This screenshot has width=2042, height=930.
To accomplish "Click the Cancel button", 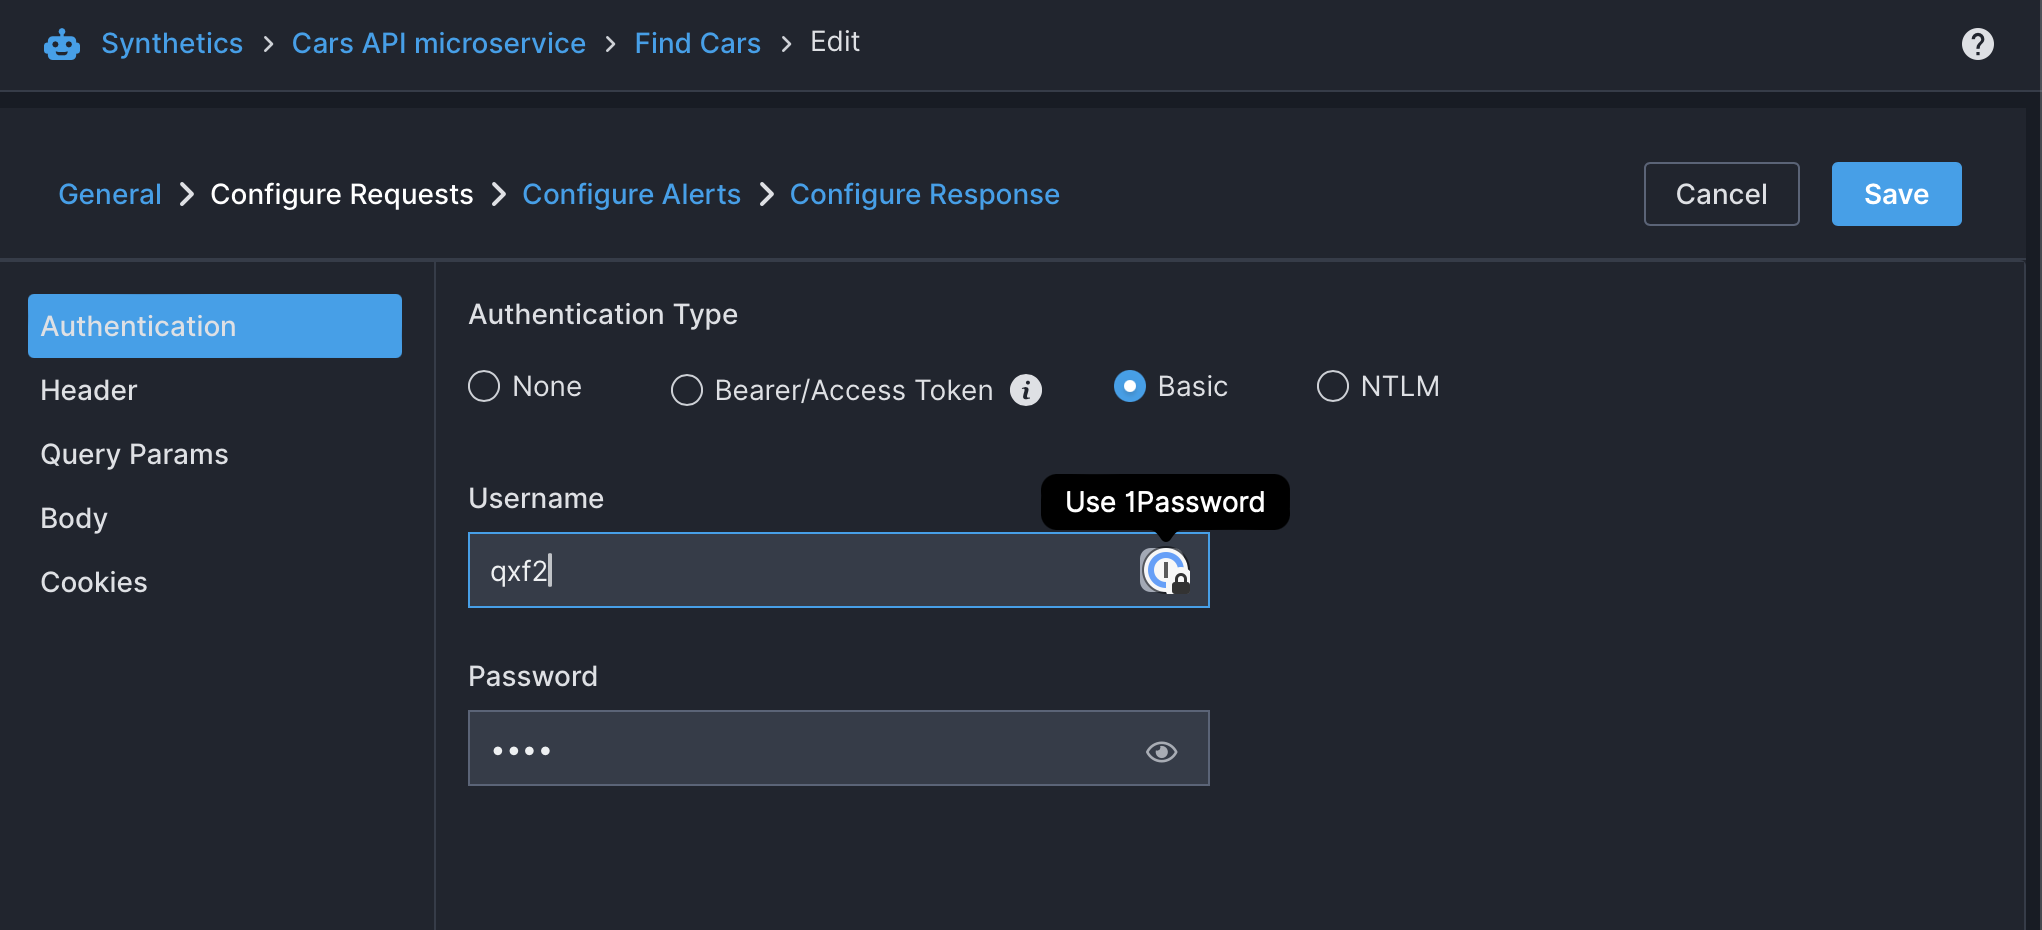I will [x=1721, y=194].
